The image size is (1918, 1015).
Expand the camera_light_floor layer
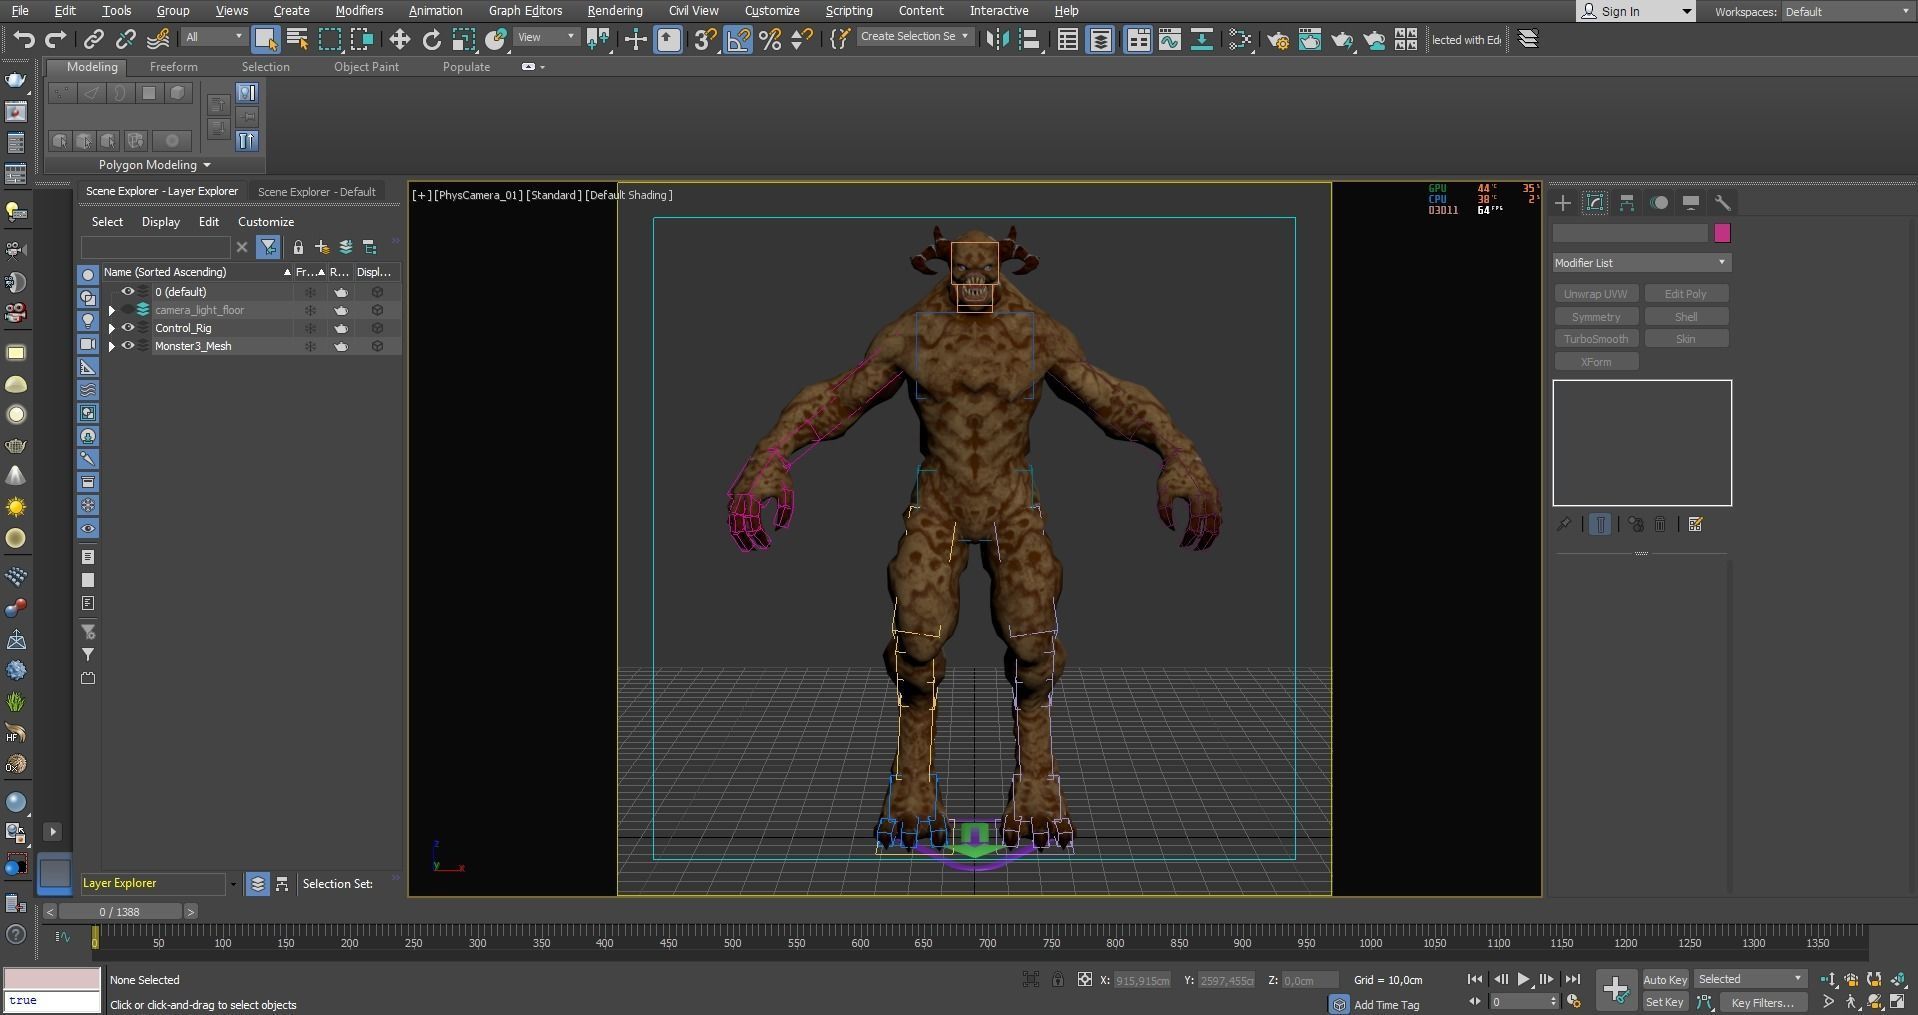(112, 310)
